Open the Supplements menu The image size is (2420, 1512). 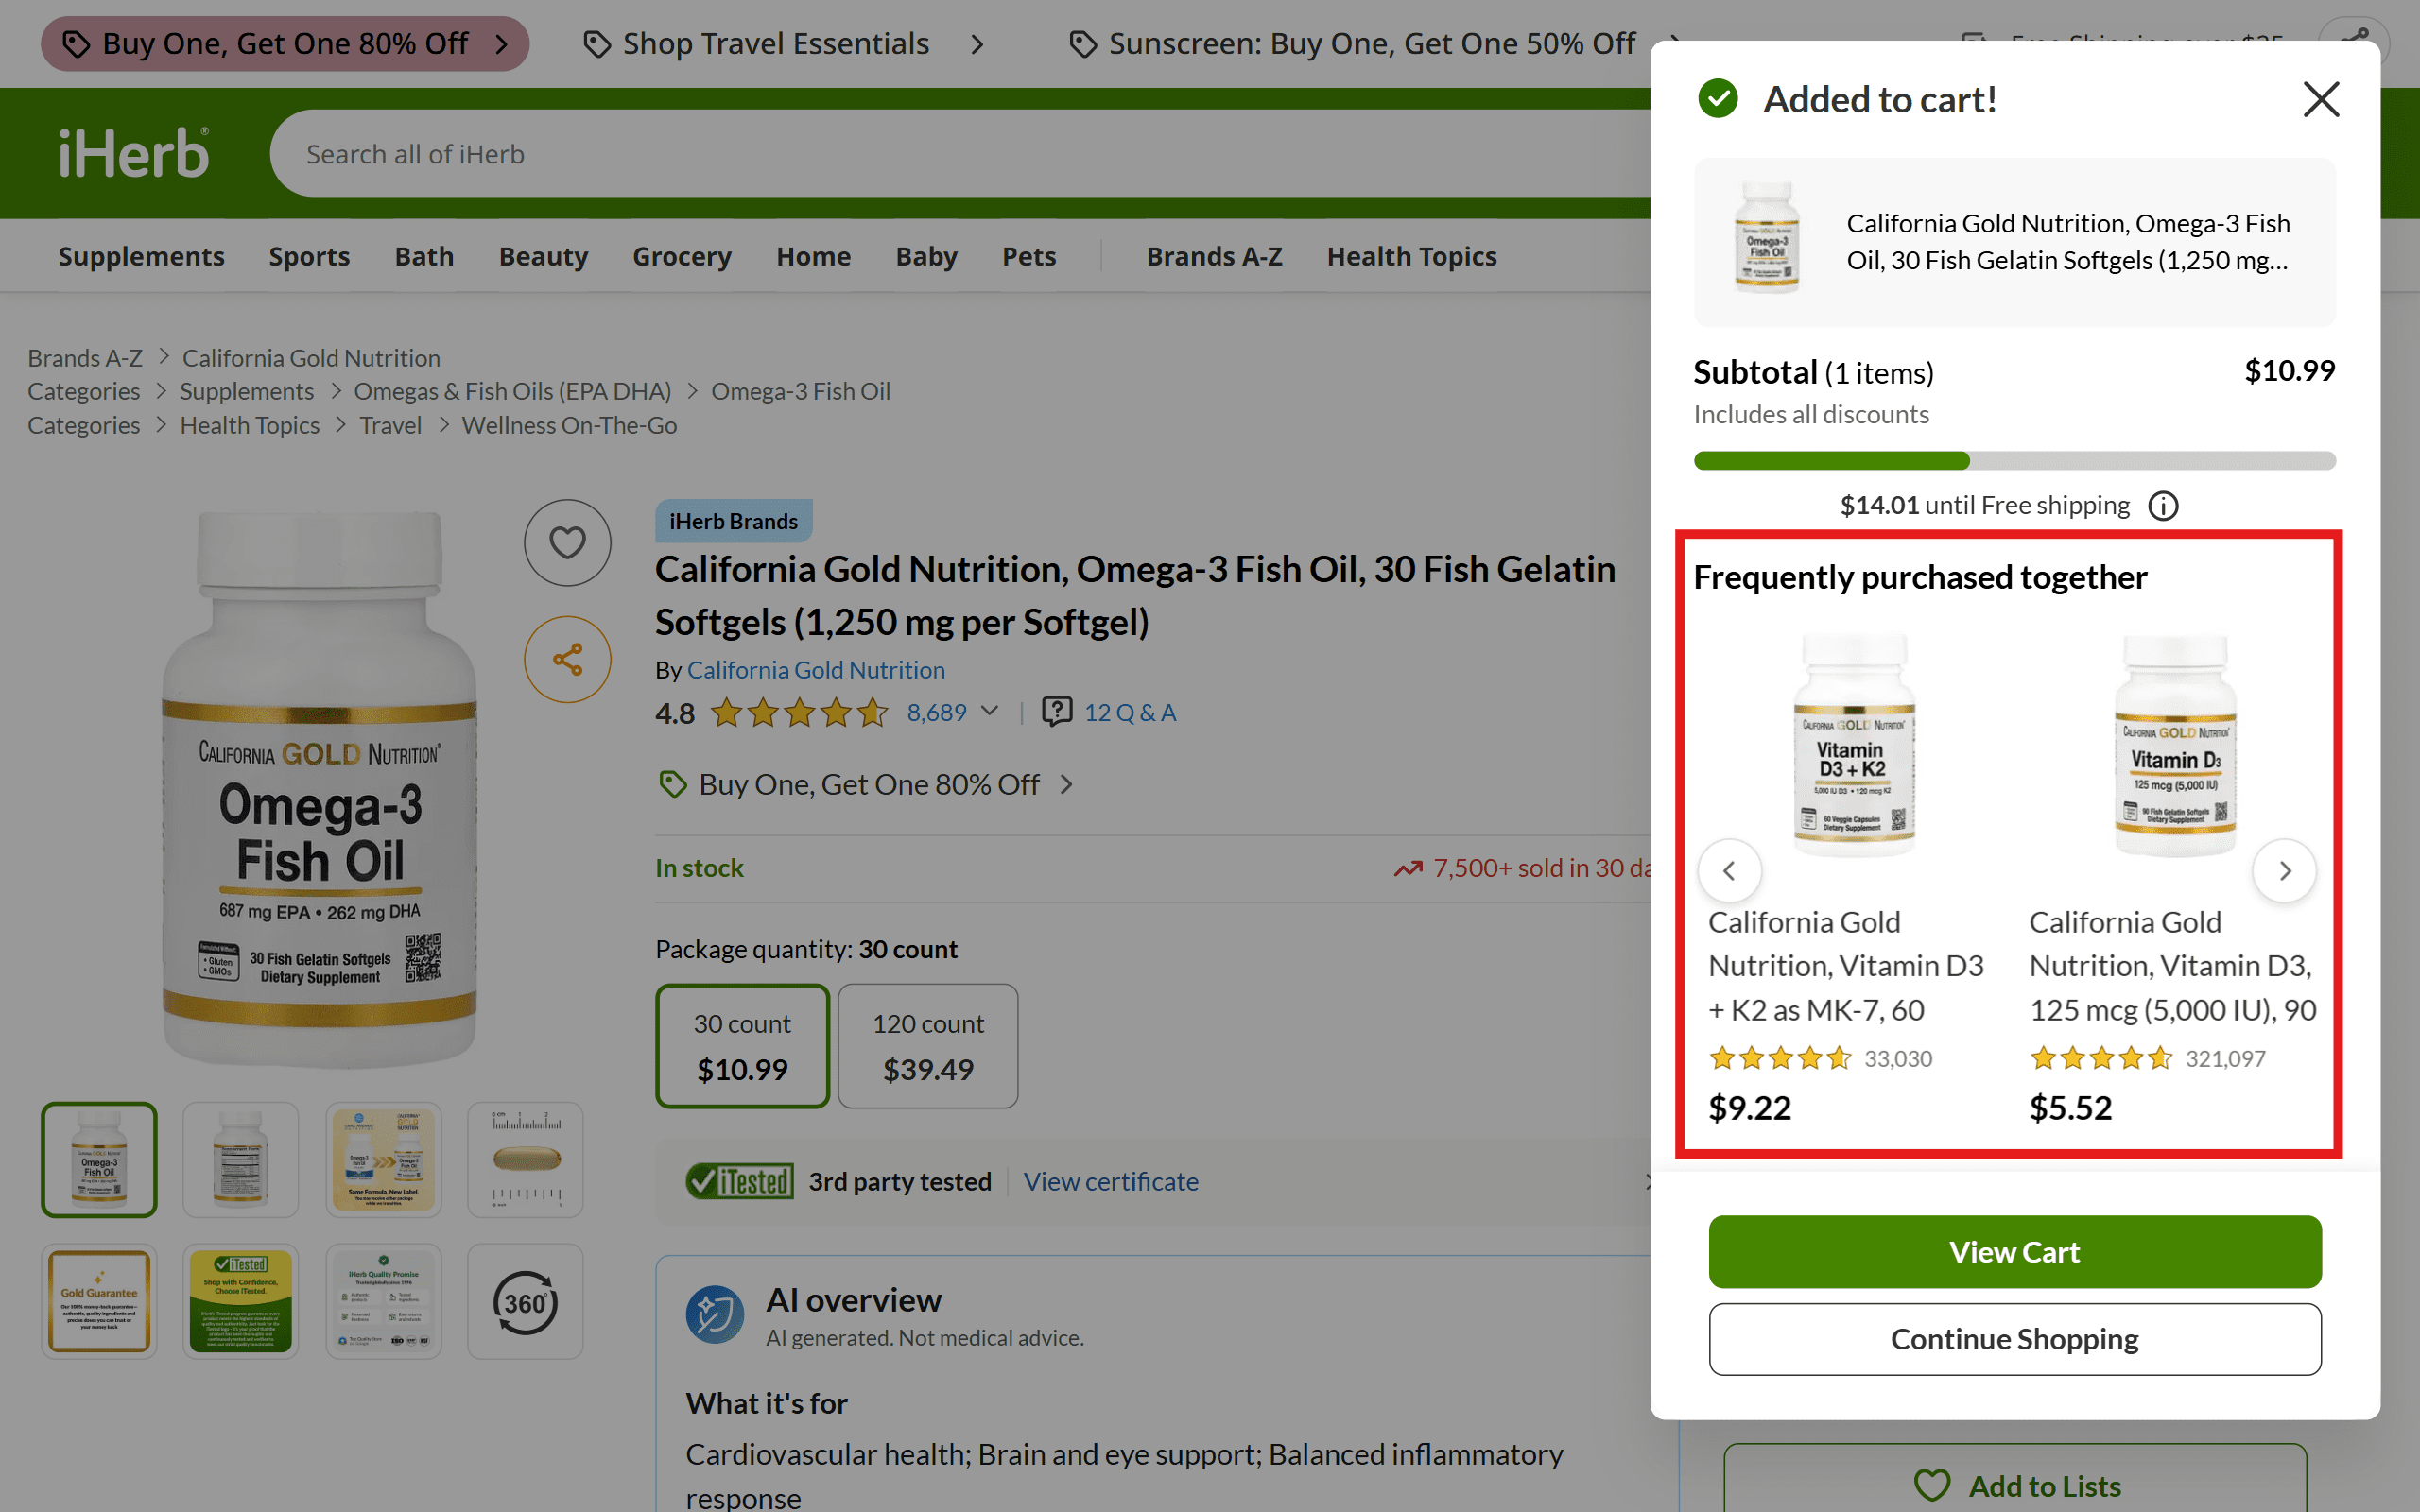(x=141, y=256)
